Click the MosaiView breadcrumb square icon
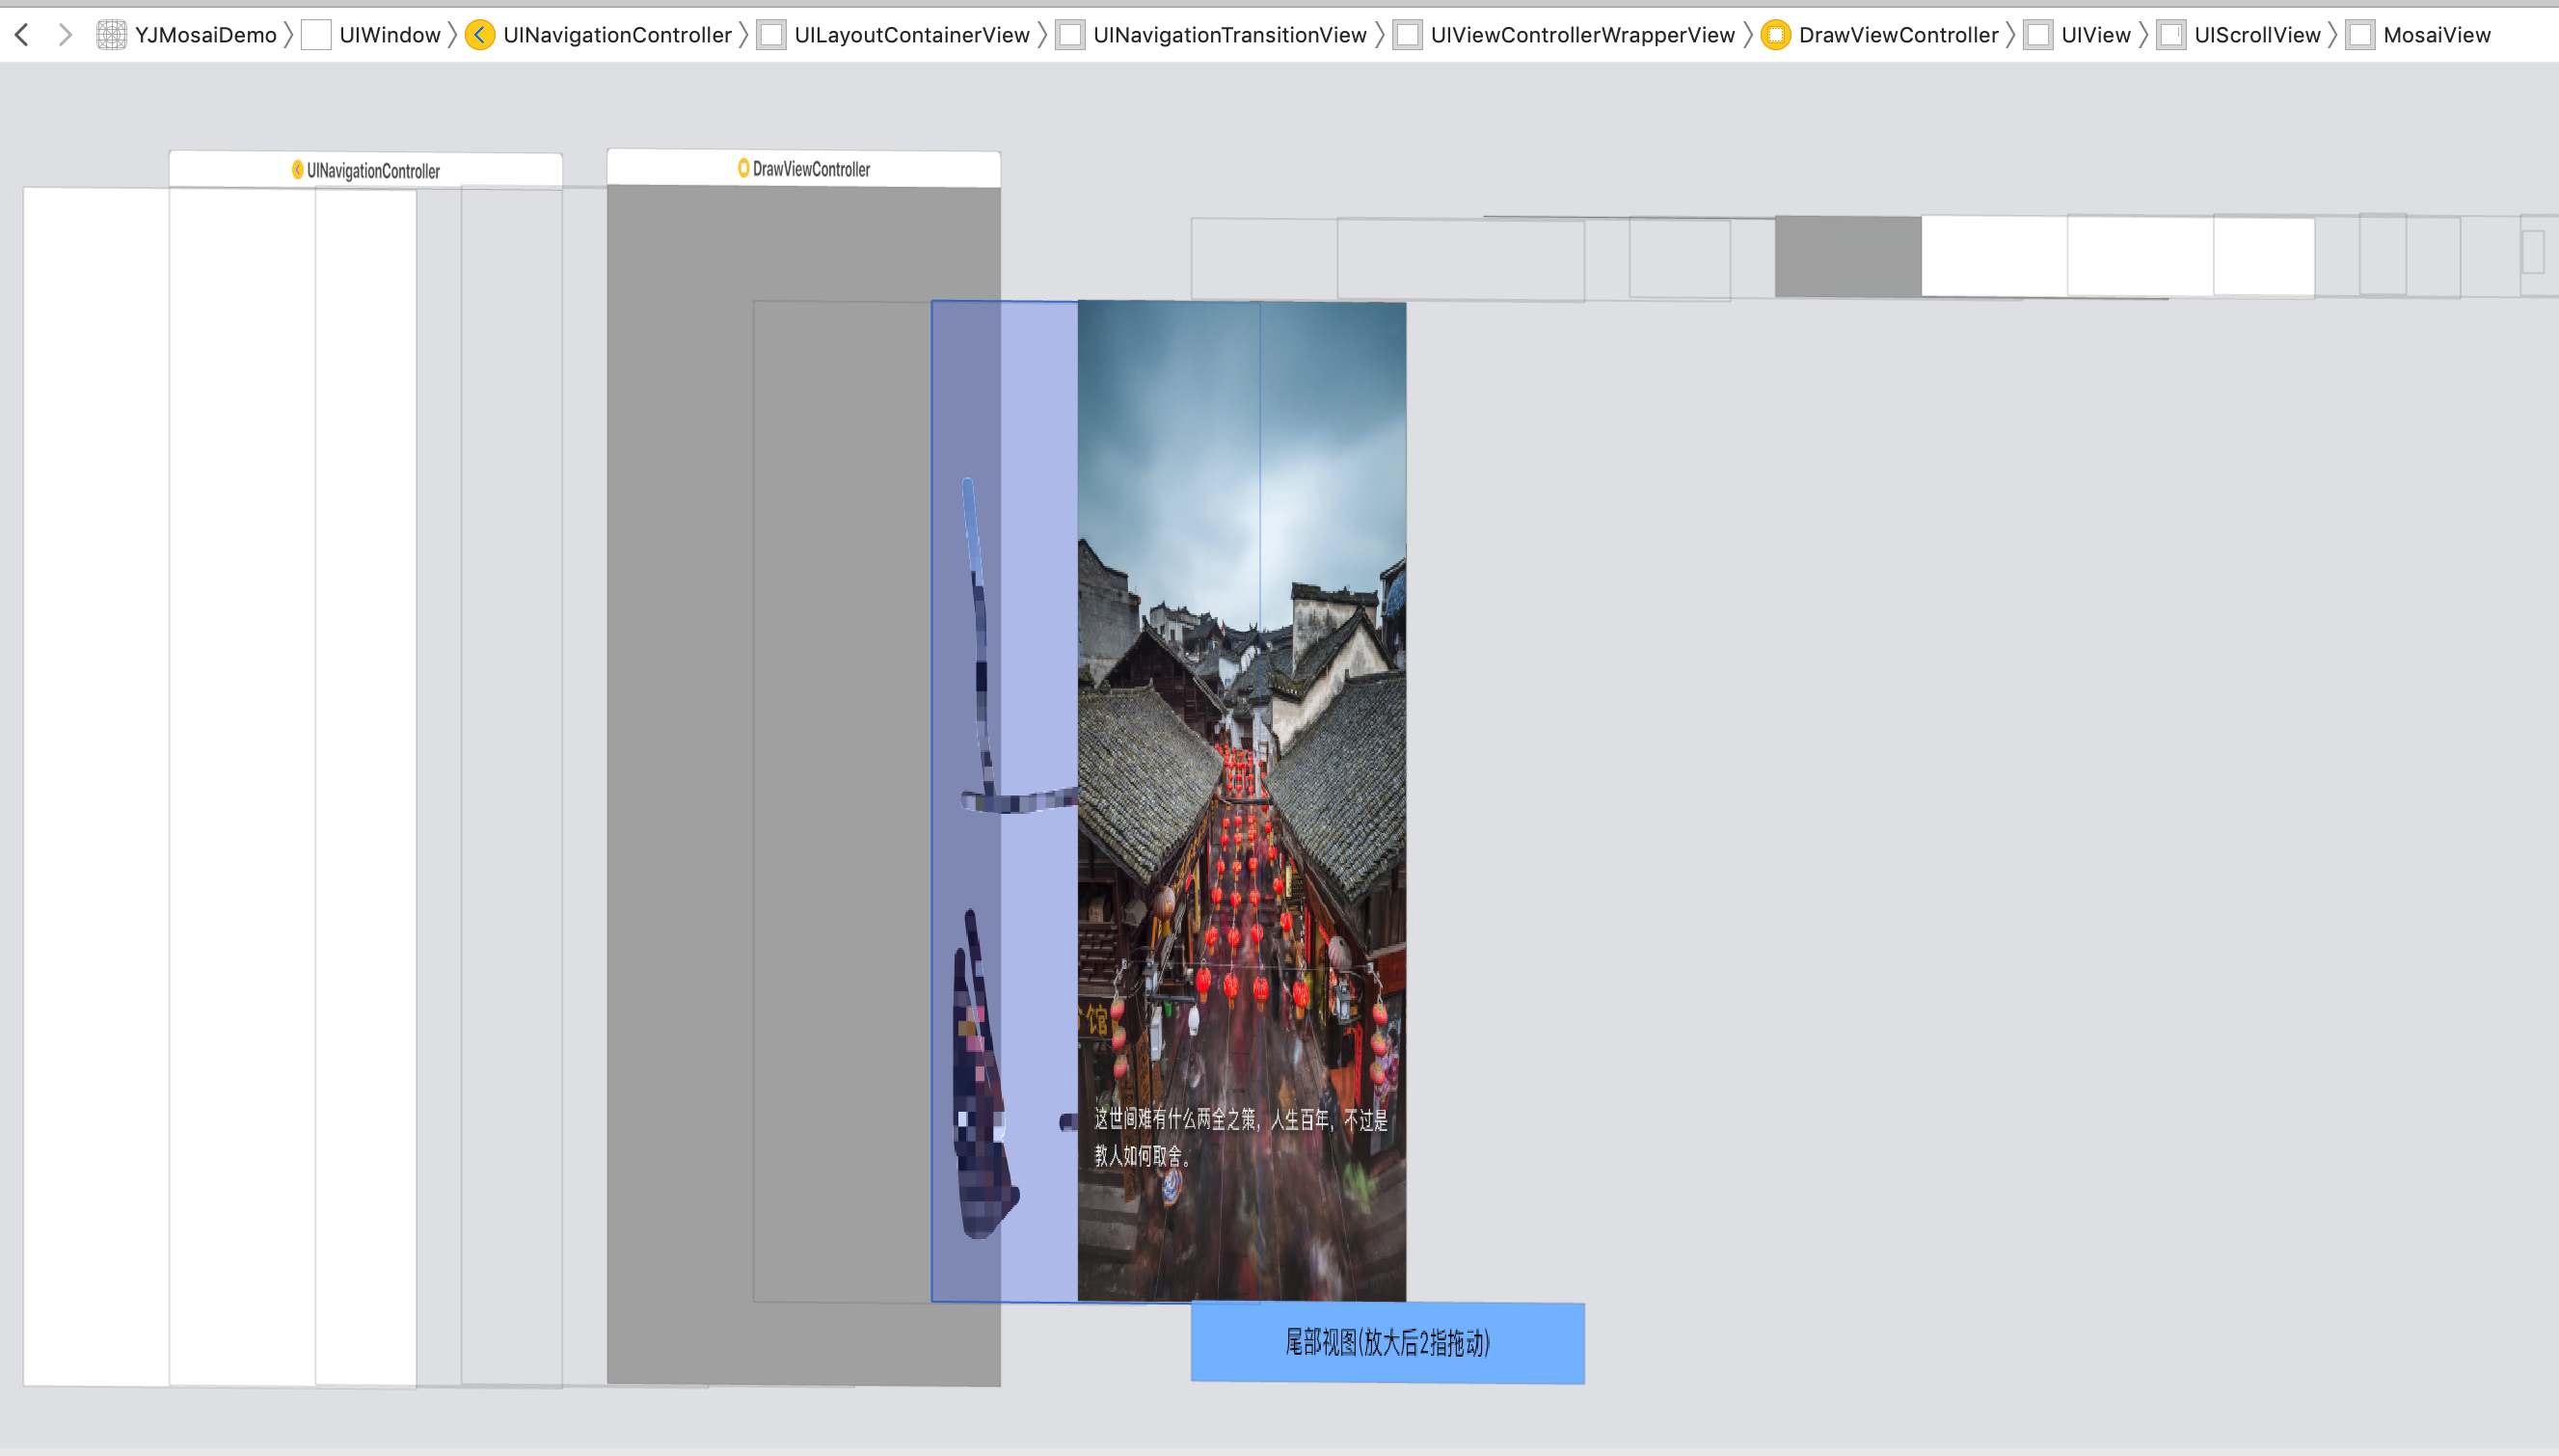The image size is (2559, 1456). (2360, 35)
